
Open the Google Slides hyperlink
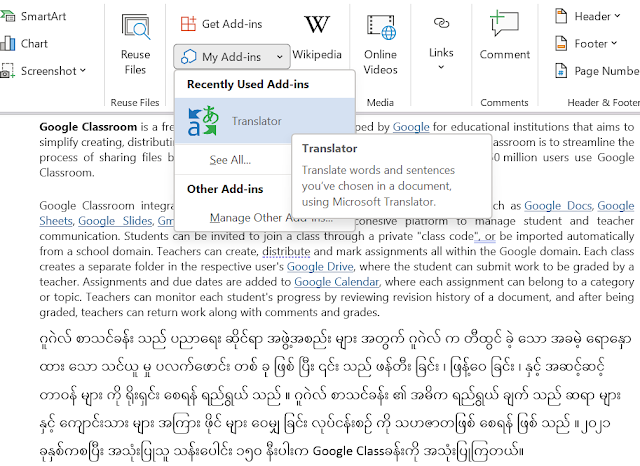115,221
